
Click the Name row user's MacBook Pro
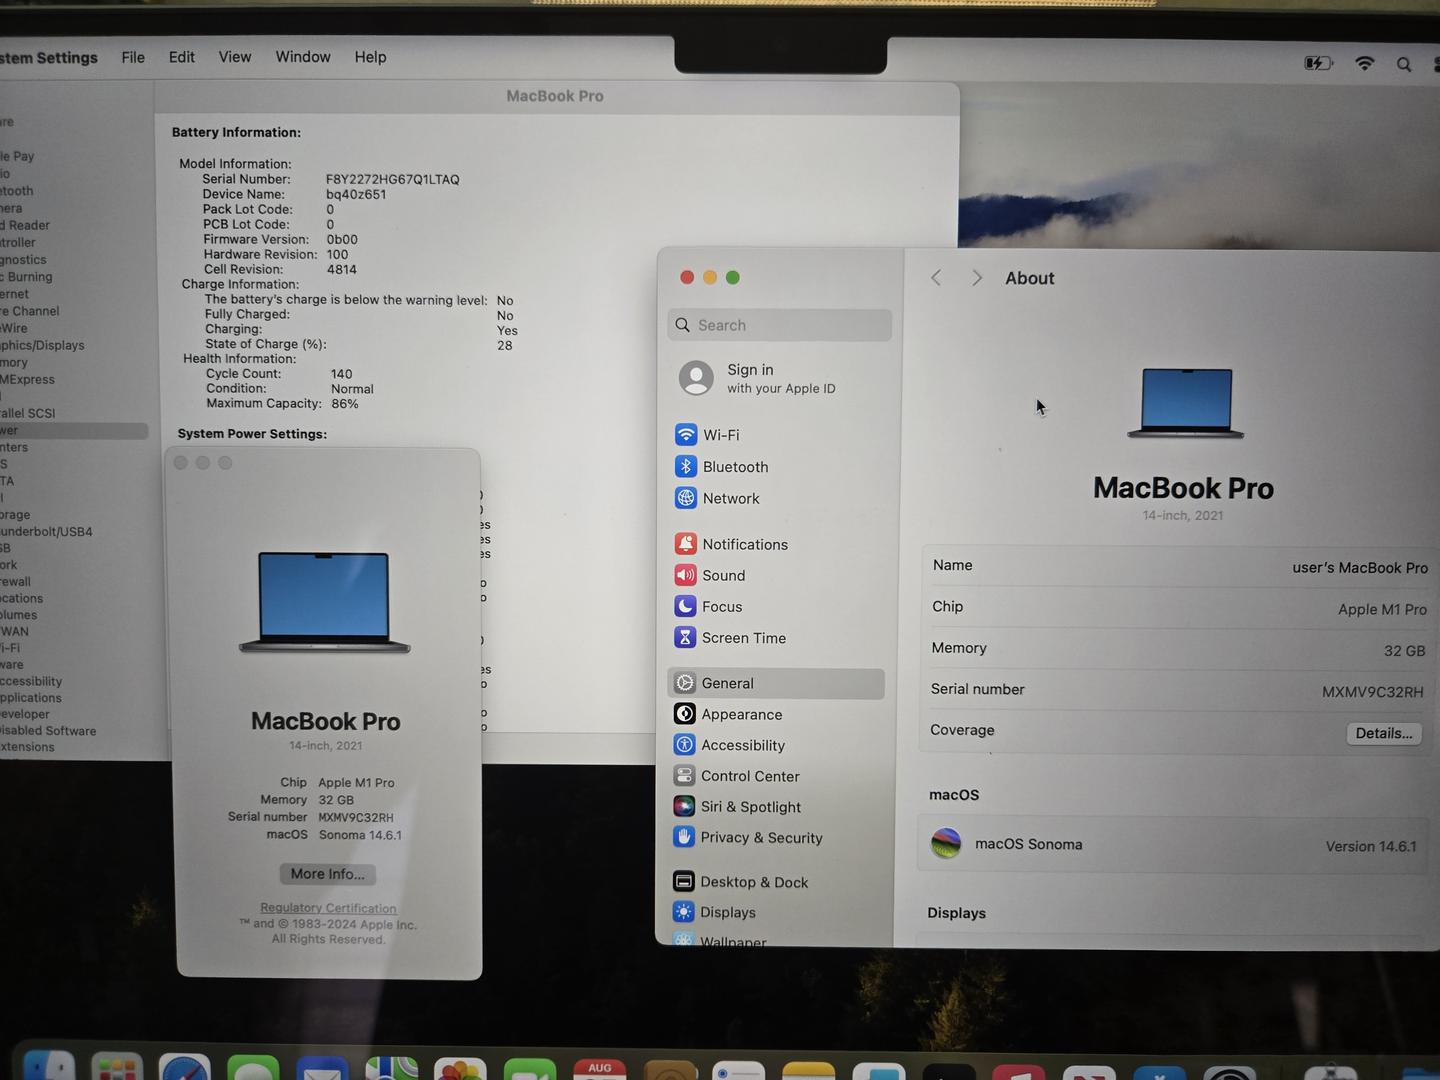point(1179,566)
